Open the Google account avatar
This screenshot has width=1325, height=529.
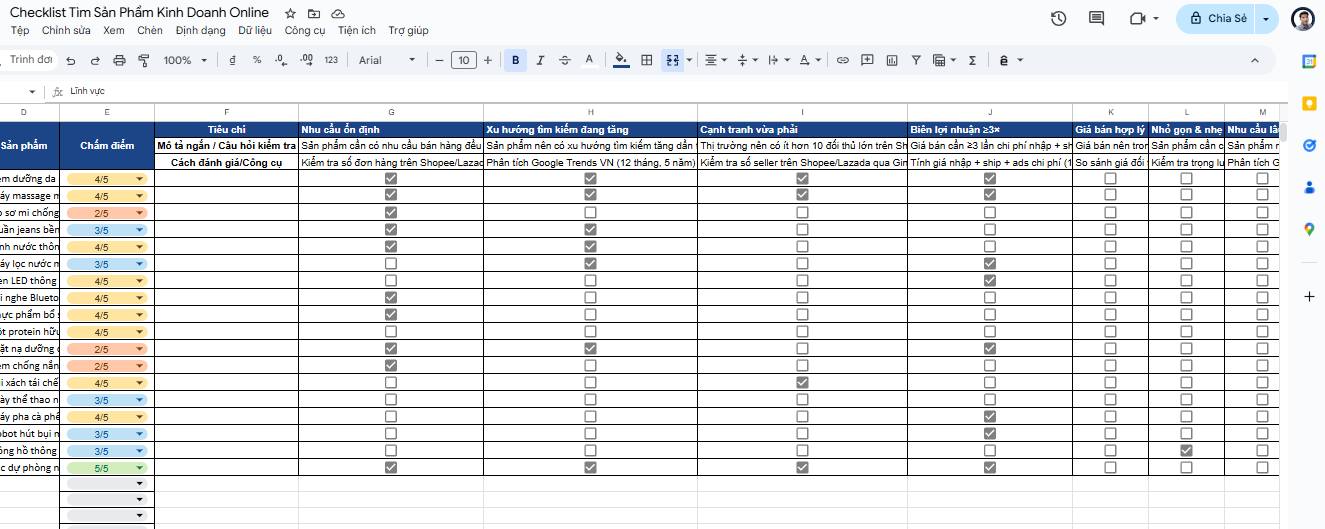(x=1303, y=19)
